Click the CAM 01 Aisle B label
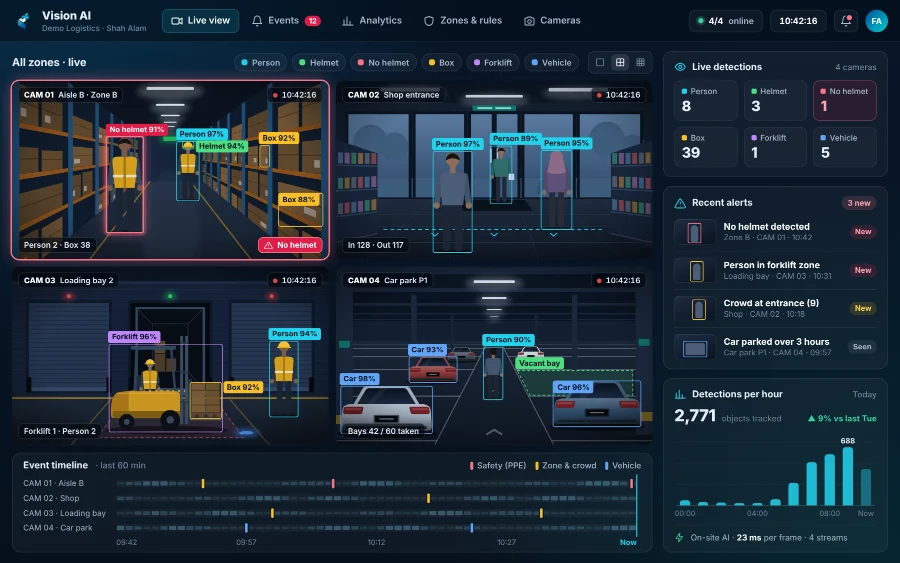Image resolution: width=900 pixels, height=563 pixels. click(70, 95)
